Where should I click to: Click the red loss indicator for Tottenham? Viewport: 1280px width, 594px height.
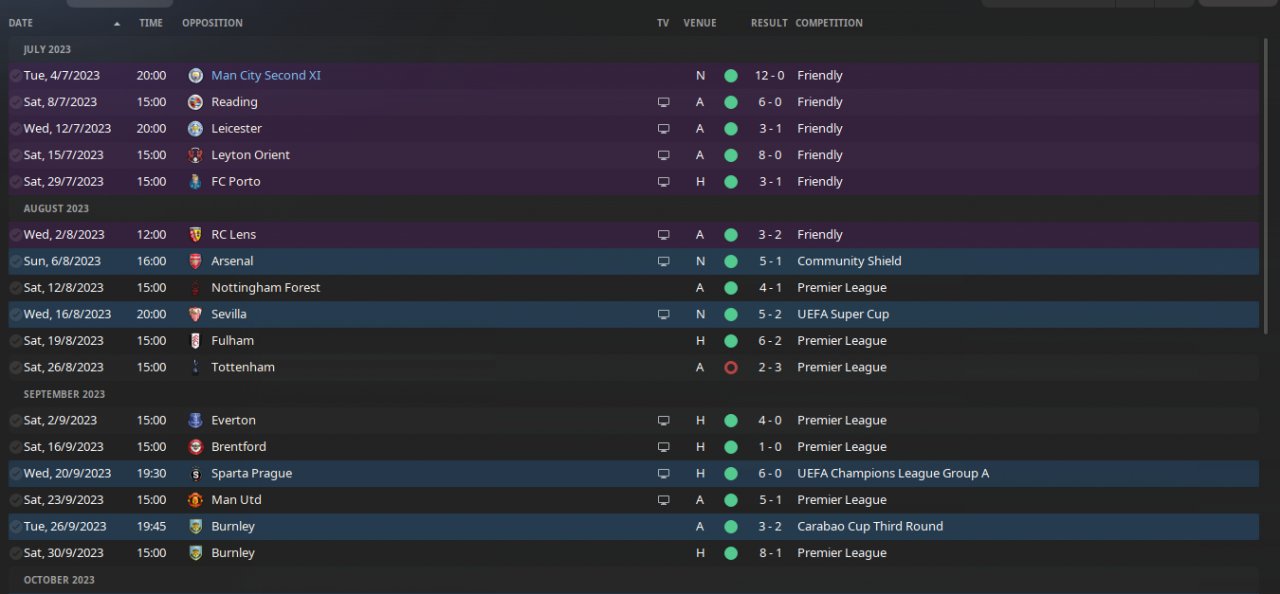point(731,368)
